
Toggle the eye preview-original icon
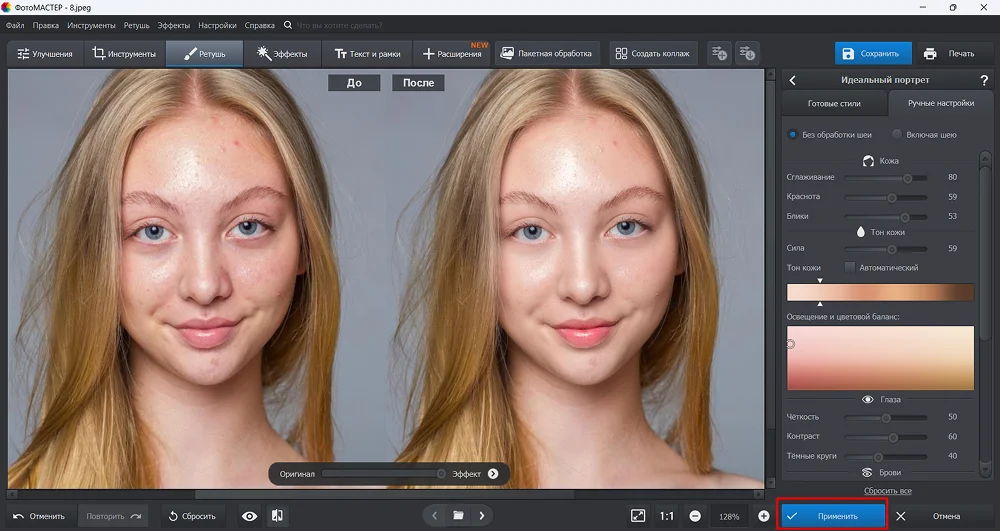point(249,516)
